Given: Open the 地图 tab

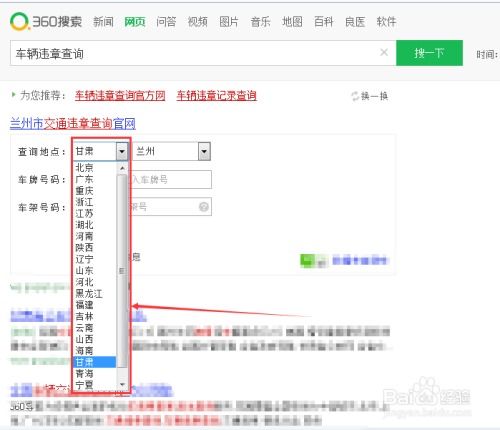Looking at the screenshot, I should 292,22.
